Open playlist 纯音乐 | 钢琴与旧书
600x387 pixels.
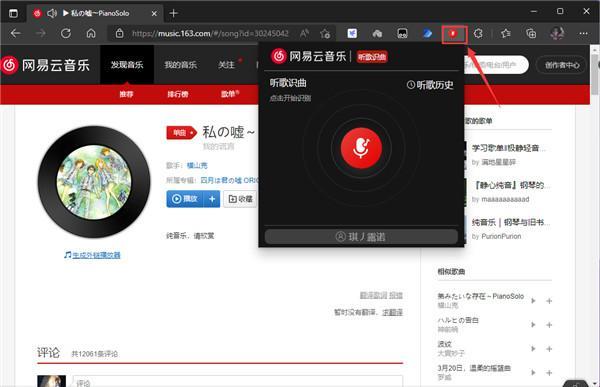[x=511, y=222]
